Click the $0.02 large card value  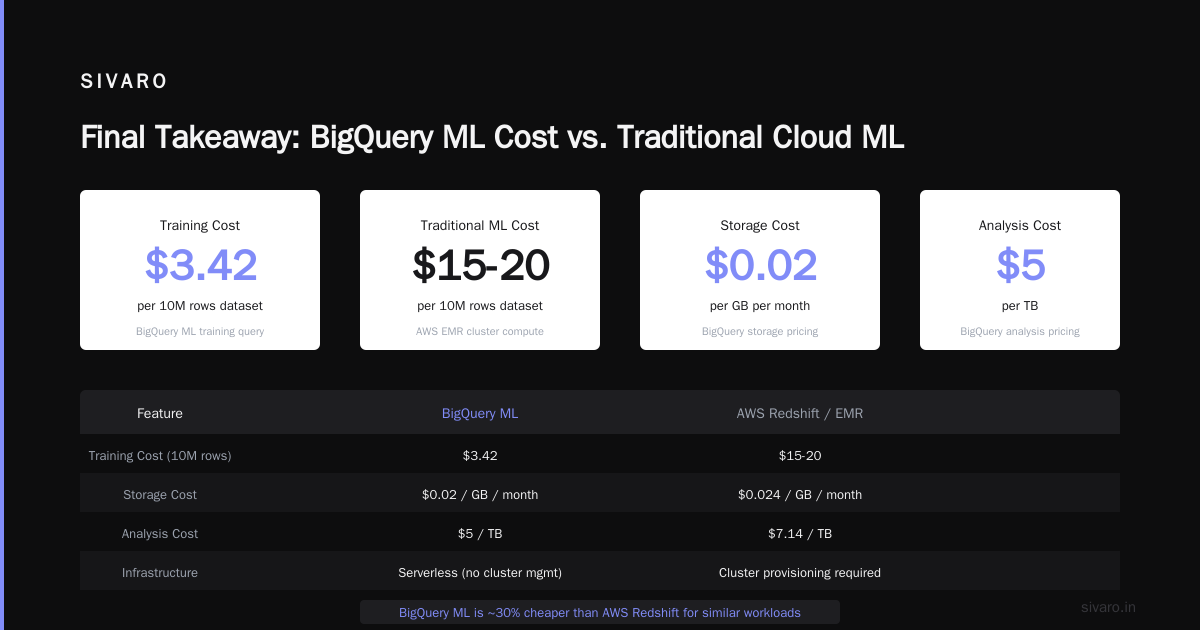(761, 265)
